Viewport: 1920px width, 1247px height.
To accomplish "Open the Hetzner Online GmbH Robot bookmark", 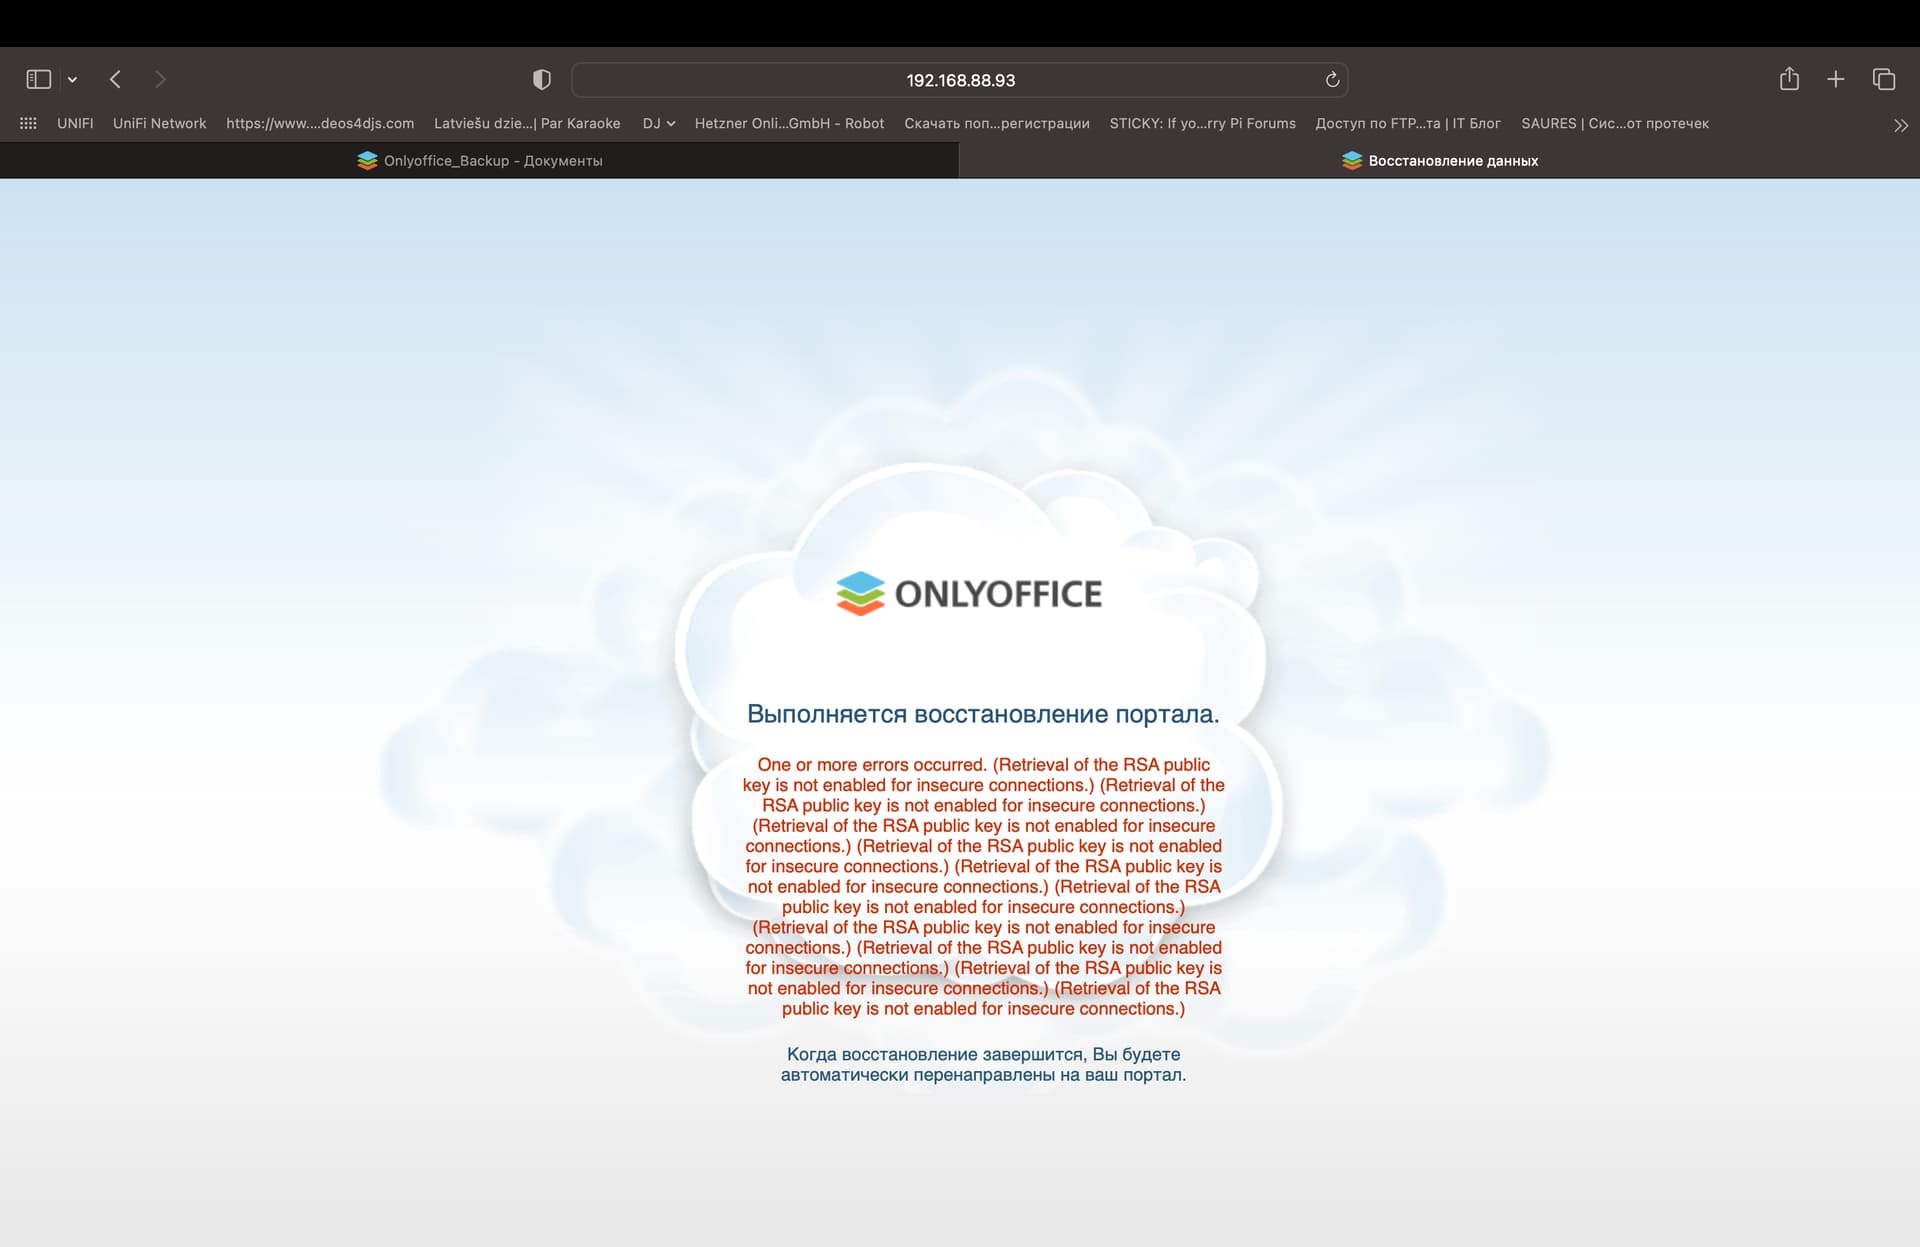I will (x=789, y=123).
